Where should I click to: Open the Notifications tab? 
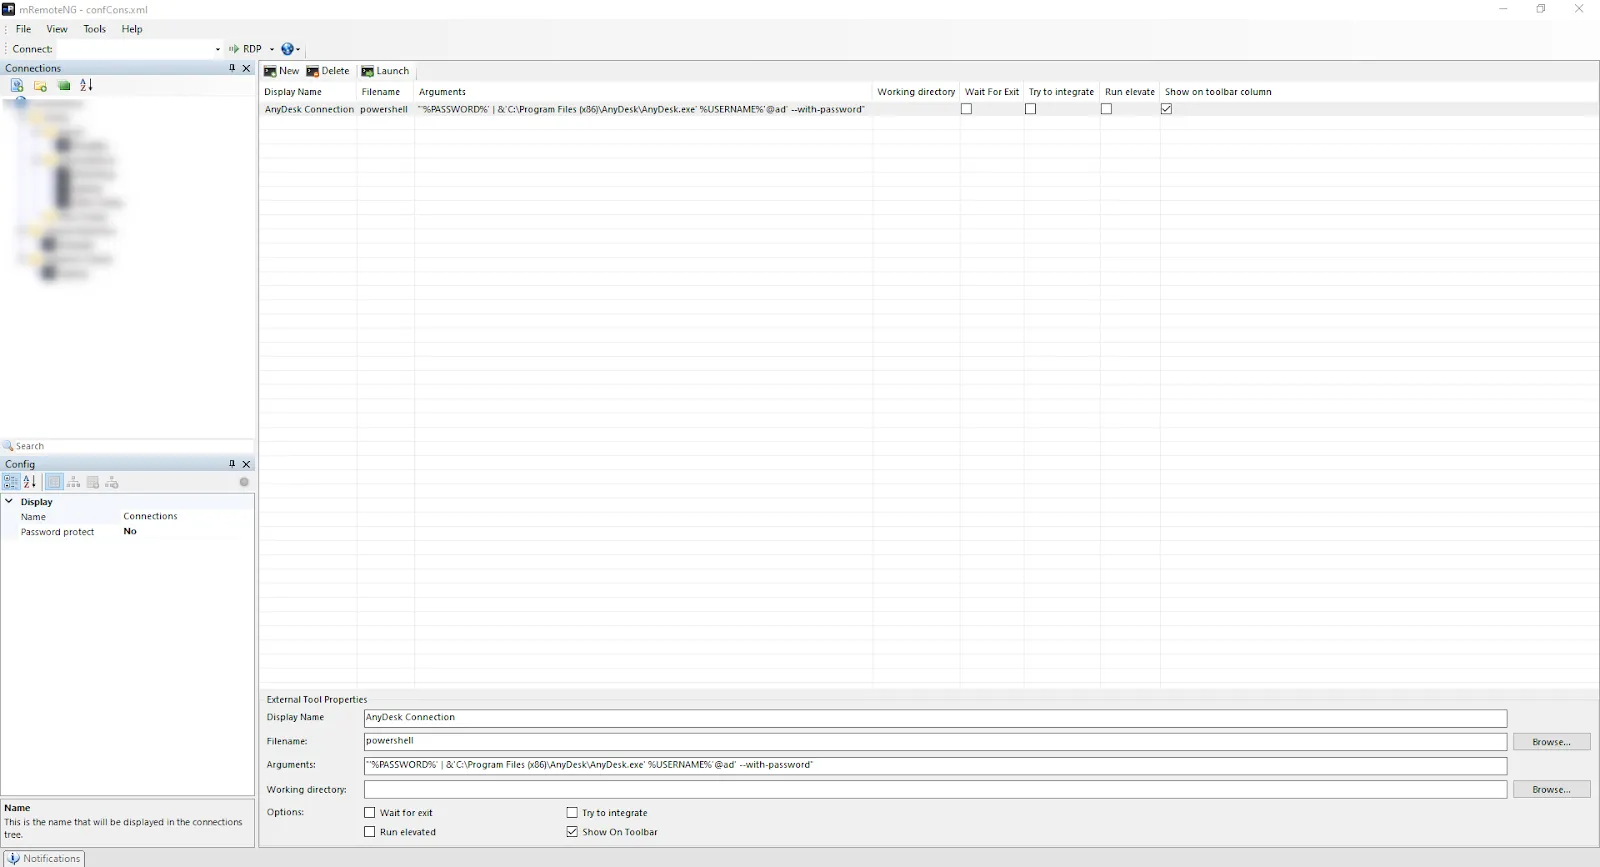[44, 859]
